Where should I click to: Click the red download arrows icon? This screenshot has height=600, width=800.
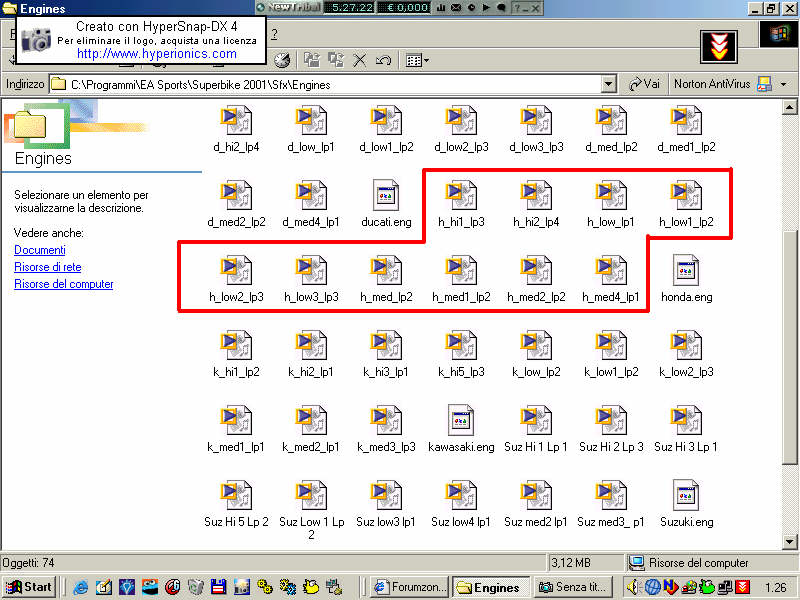tap(718, 46)
